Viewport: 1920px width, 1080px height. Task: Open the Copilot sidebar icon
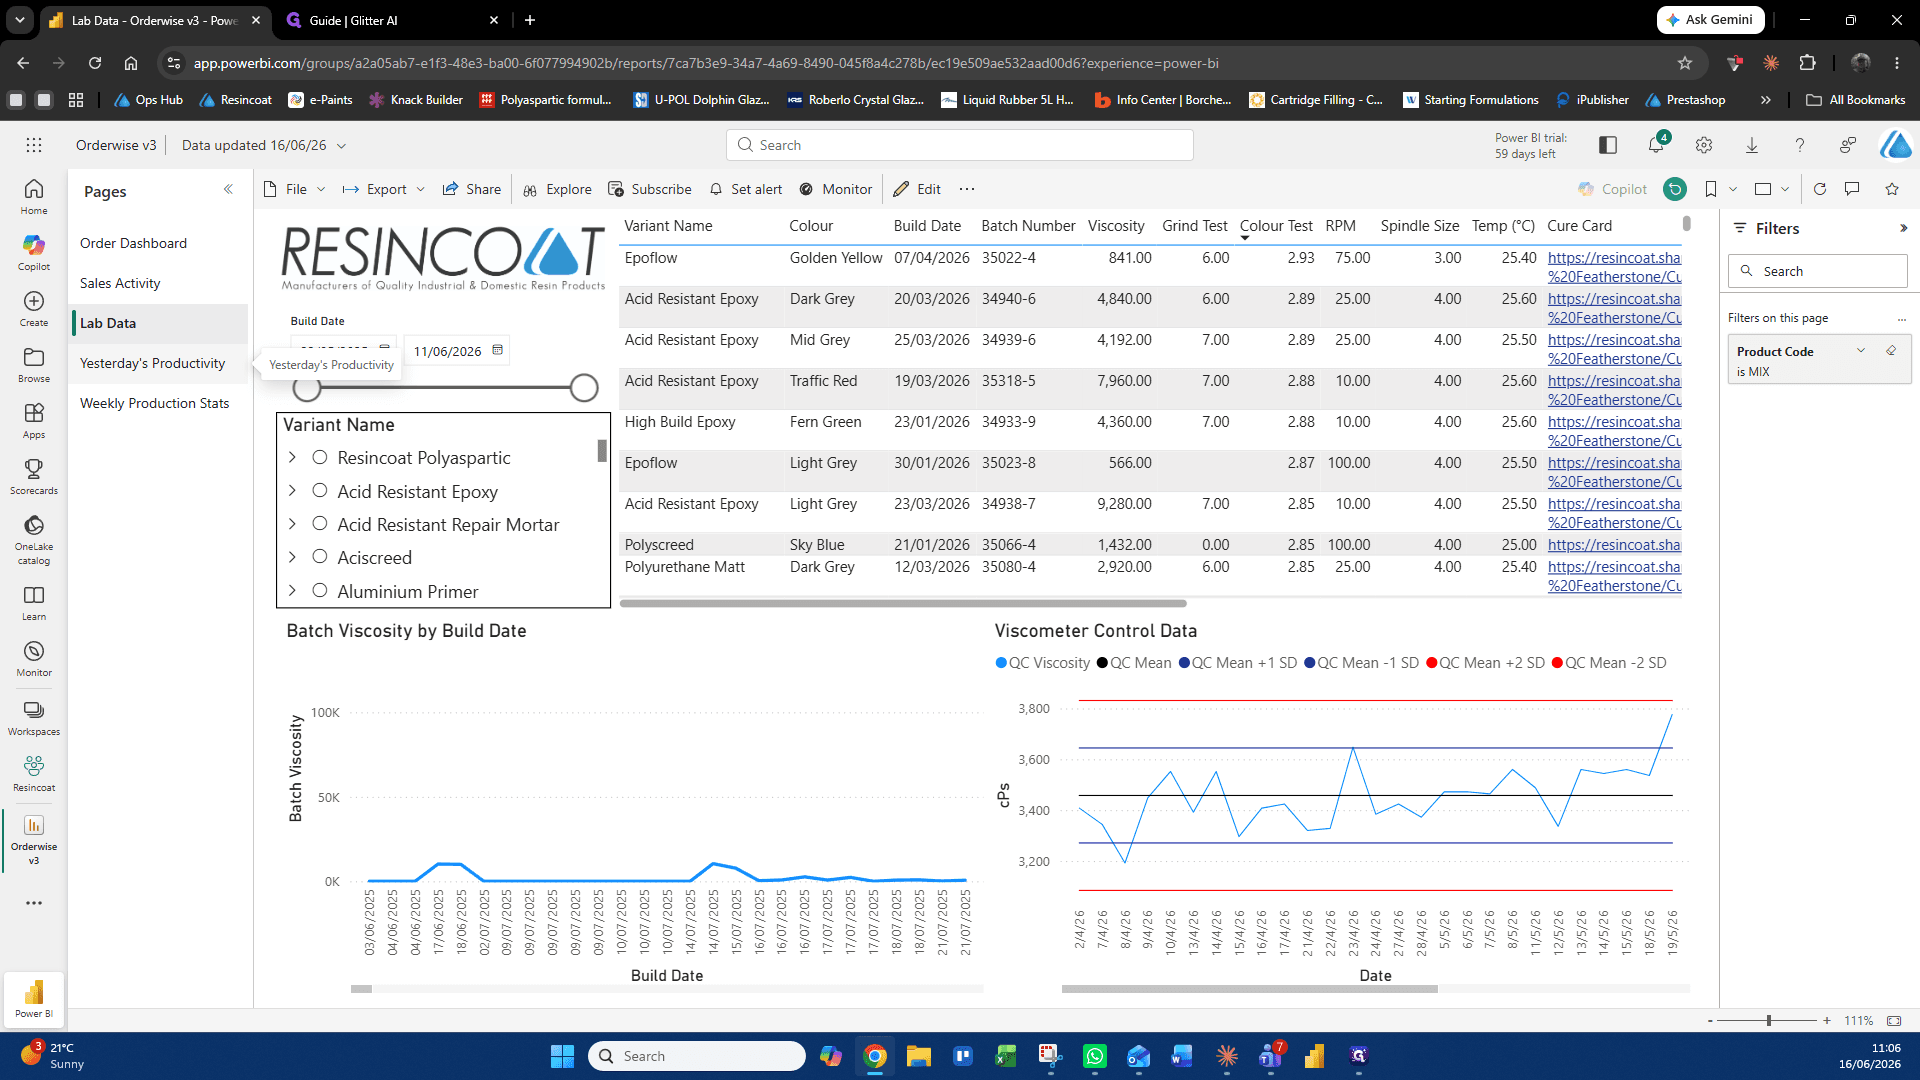[x=34, y=252]
